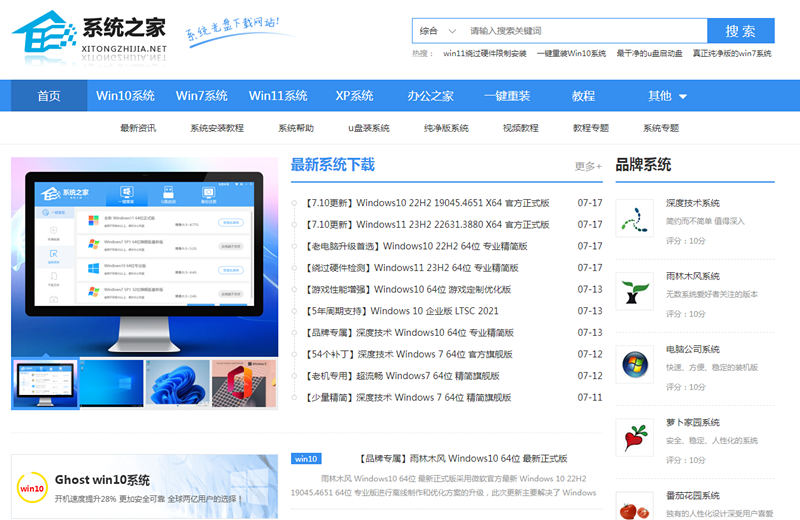Open the XP系统 nav item
The image size is (800, 520).
point(354,96)
